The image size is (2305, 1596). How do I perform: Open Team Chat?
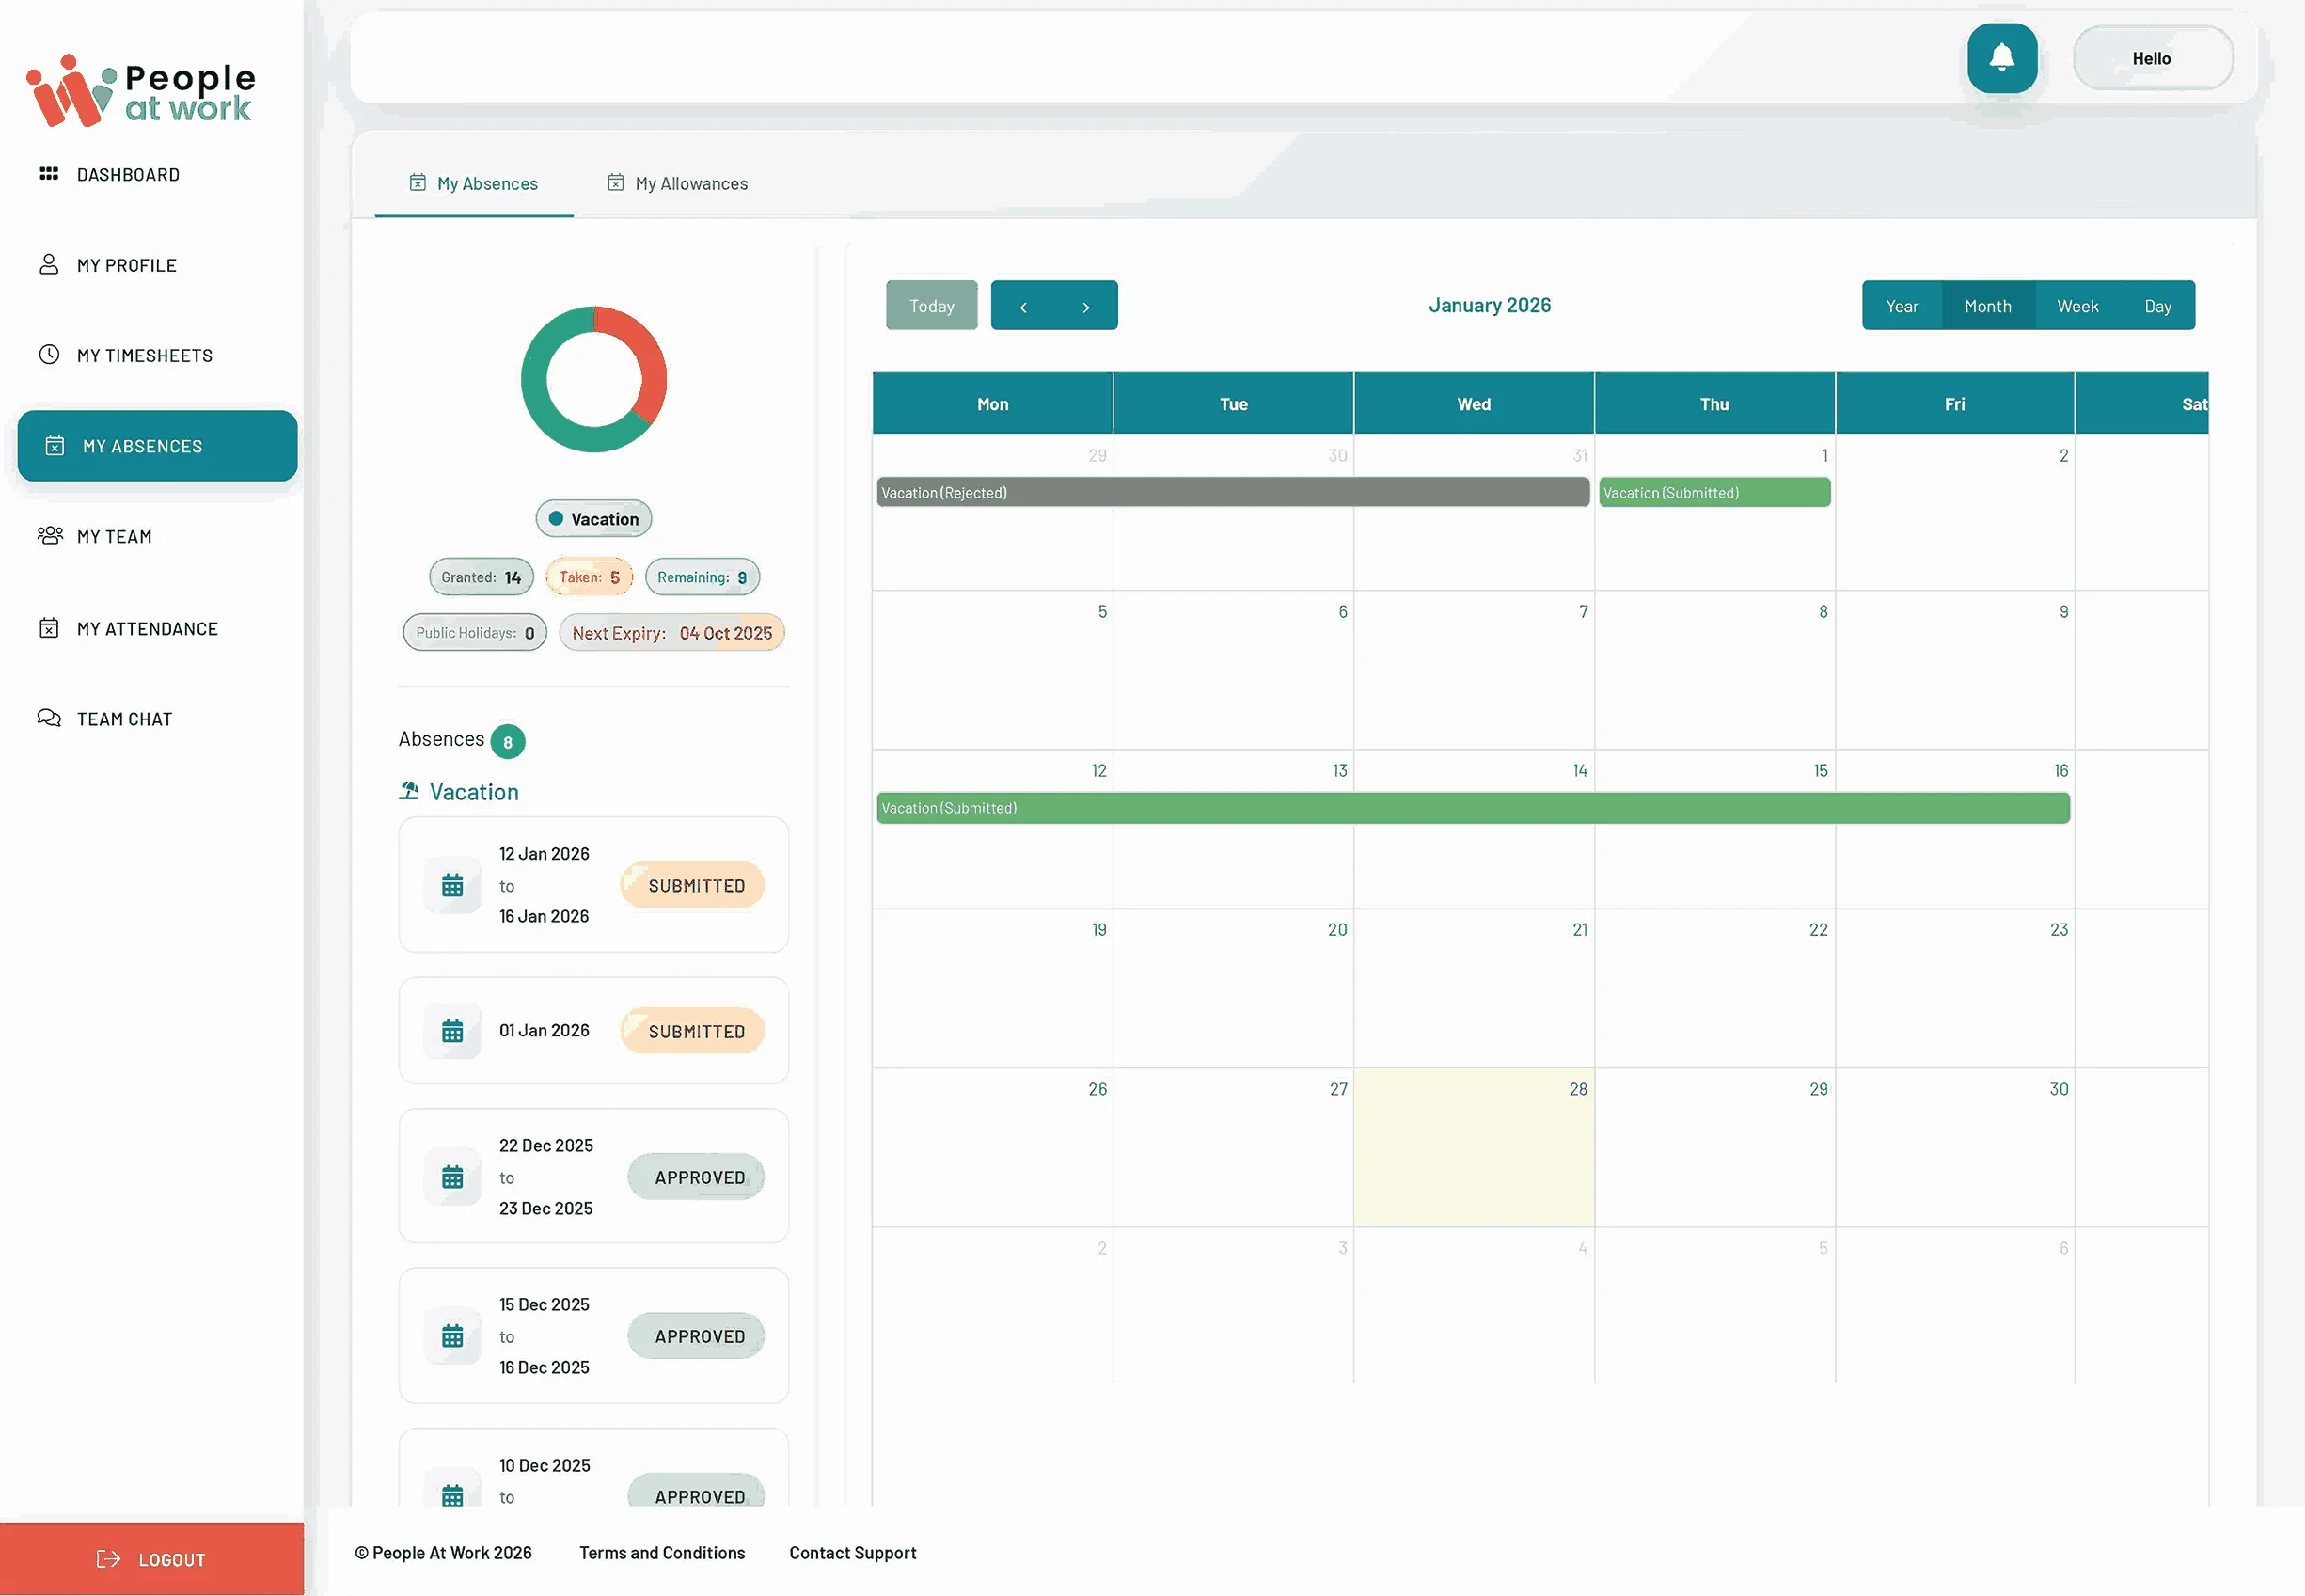coord(123,718)
